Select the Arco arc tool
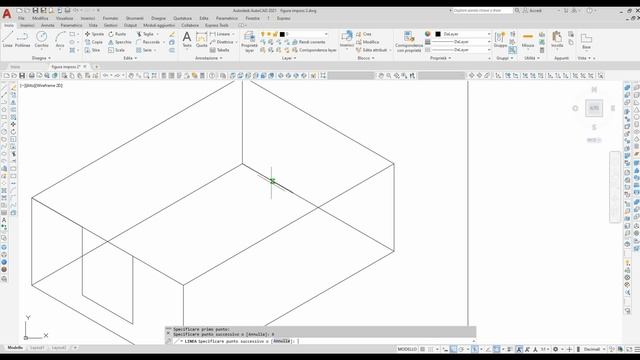 (x=60, y=40)
